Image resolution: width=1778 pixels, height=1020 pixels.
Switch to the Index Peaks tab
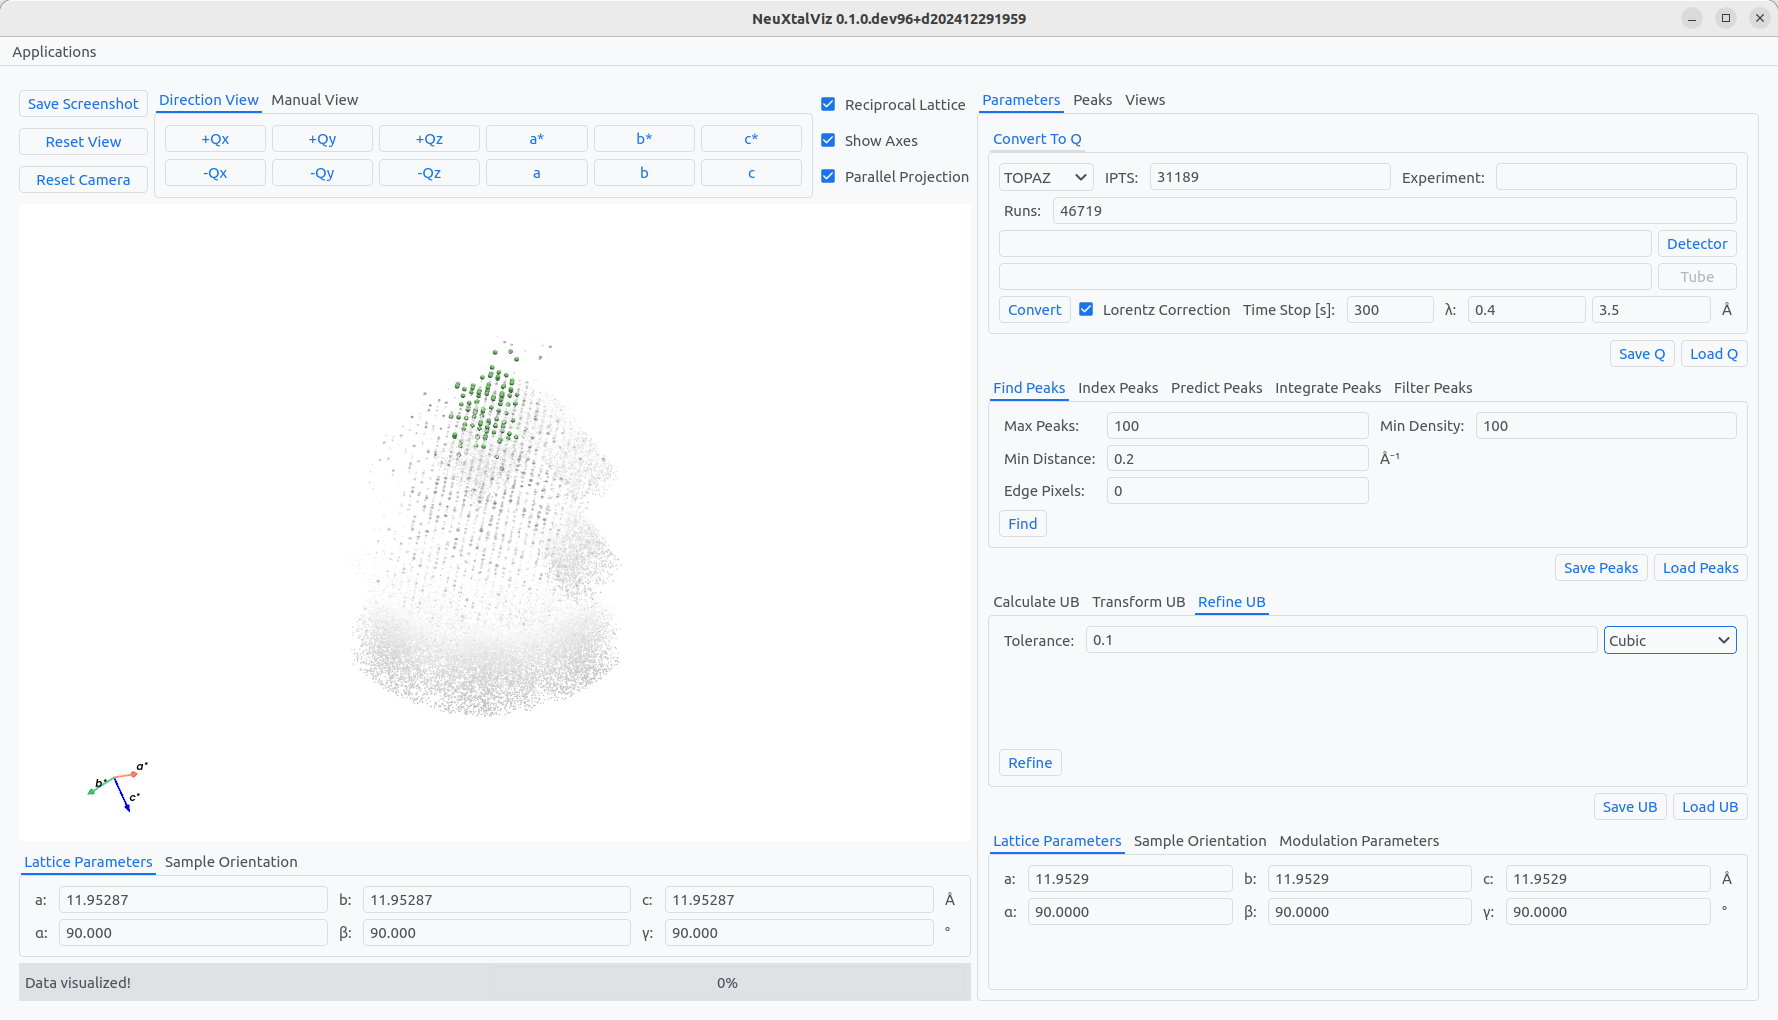click(1117, 388)
